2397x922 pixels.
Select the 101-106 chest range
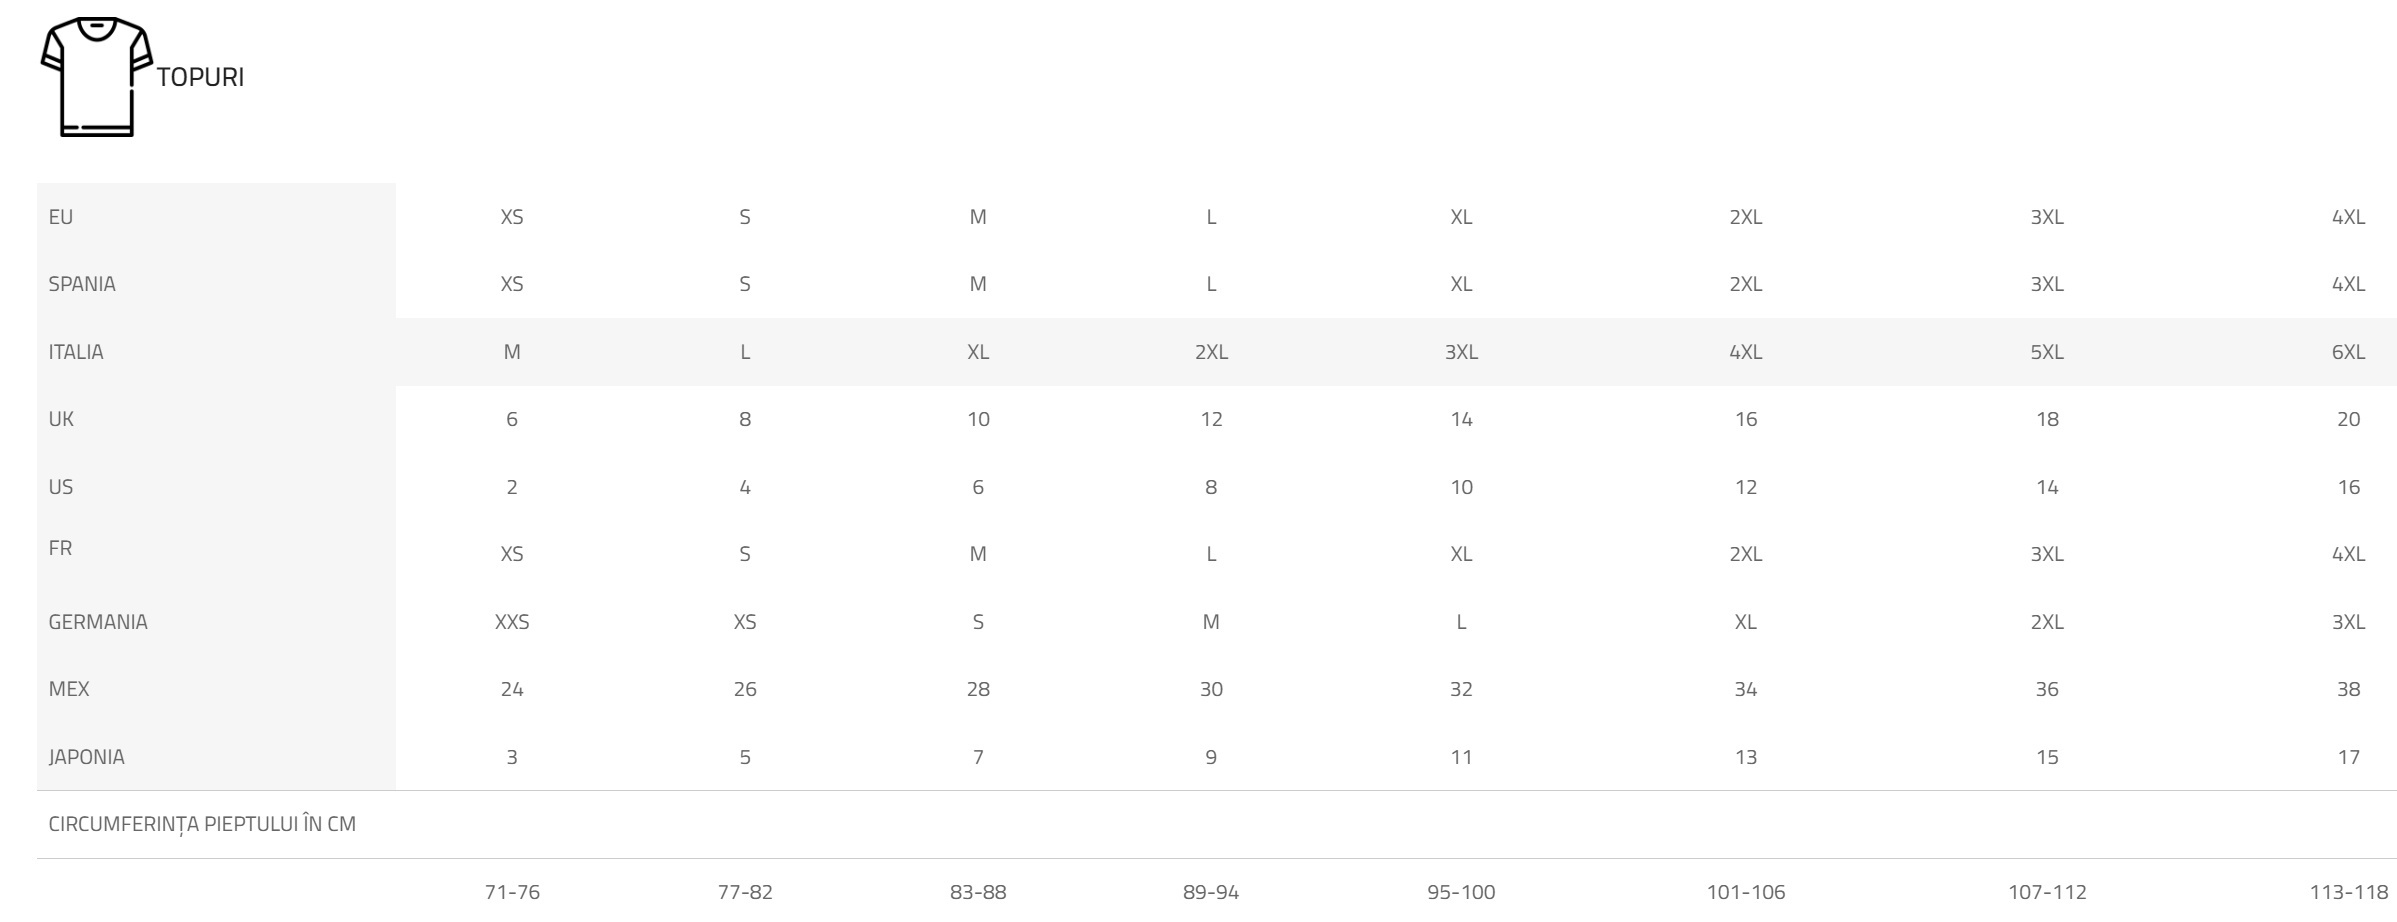point(1746,892)
